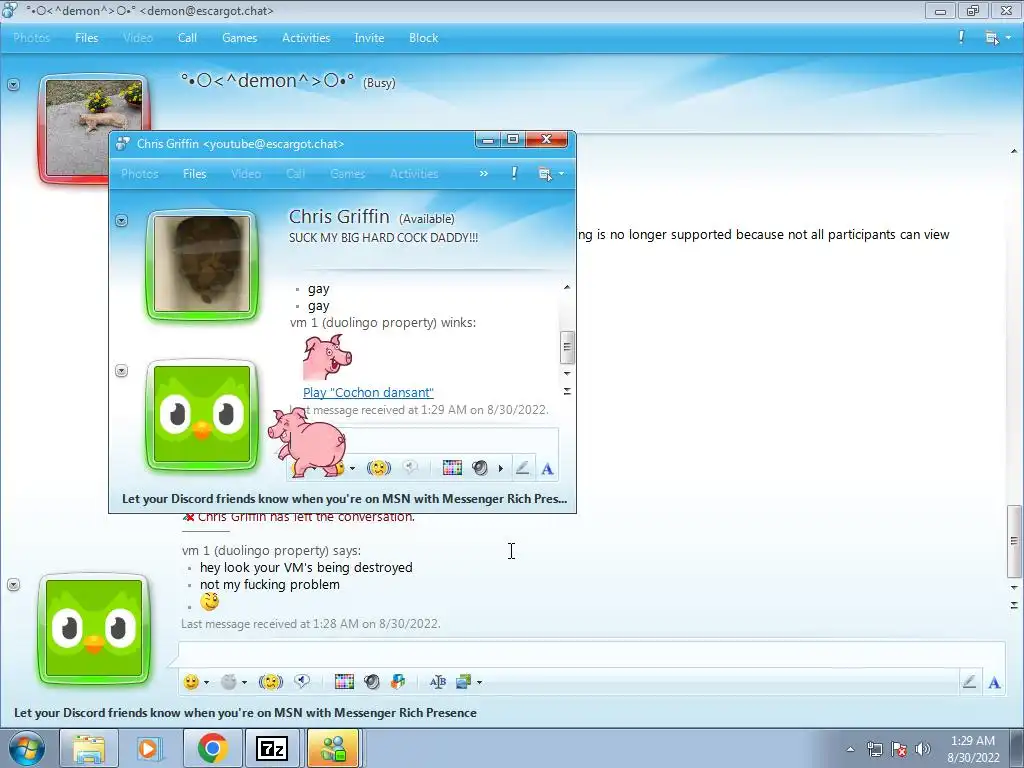Expand backgrounds dropdown arrow in demon toolbar
This screenshot has height=768, width=1024.
coord(479,682)
